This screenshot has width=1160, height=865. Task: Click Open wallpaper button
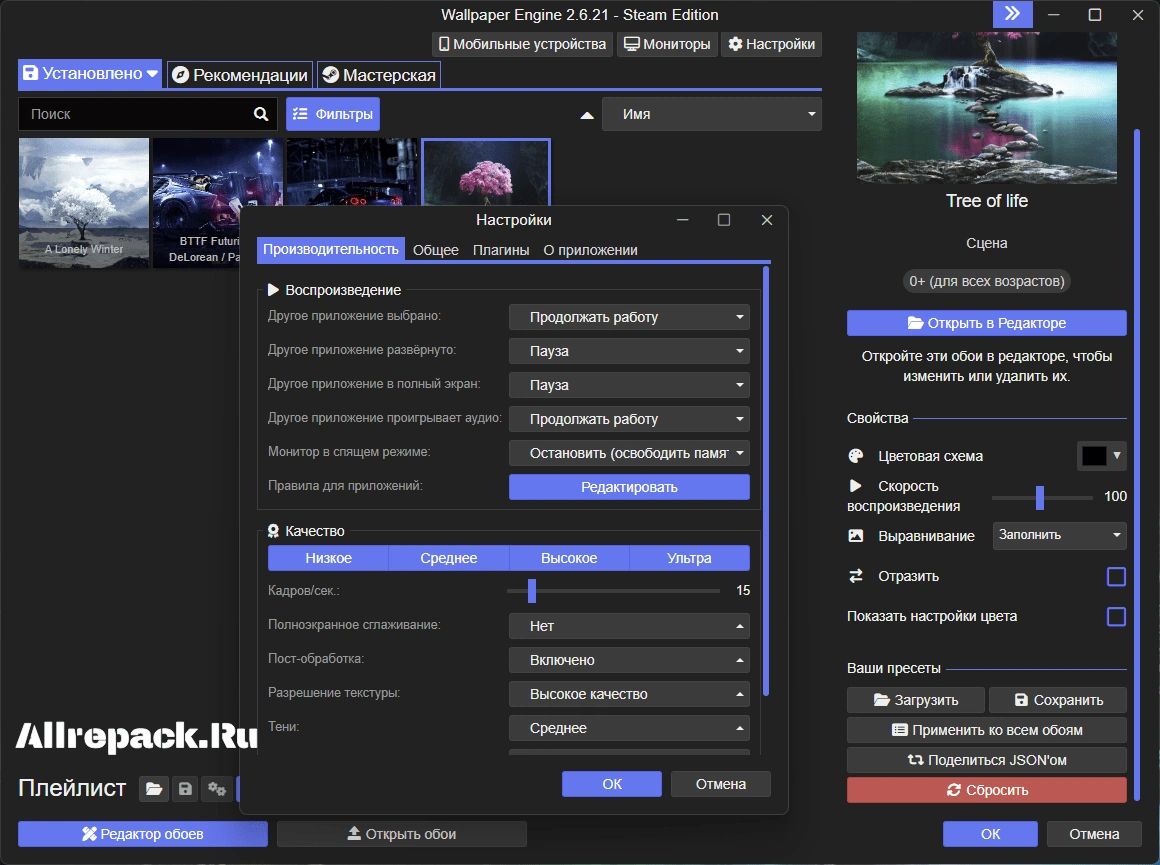coord(402,834)
